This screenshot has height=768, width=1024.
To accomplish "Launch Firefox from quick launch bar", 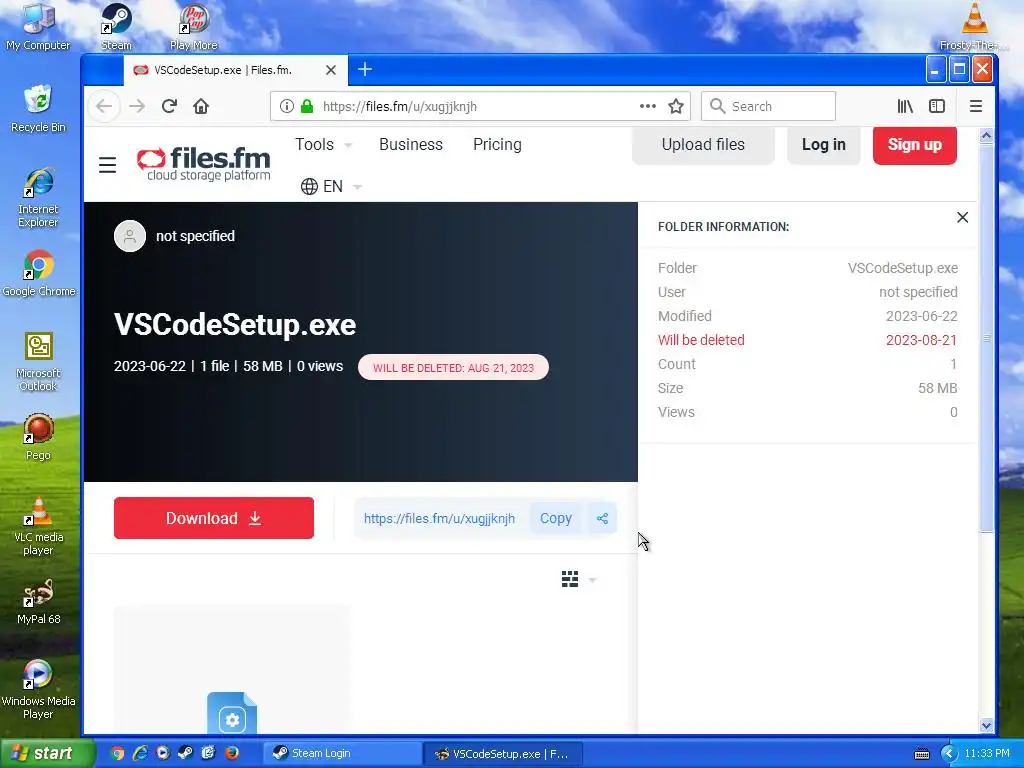I will 232,754.
